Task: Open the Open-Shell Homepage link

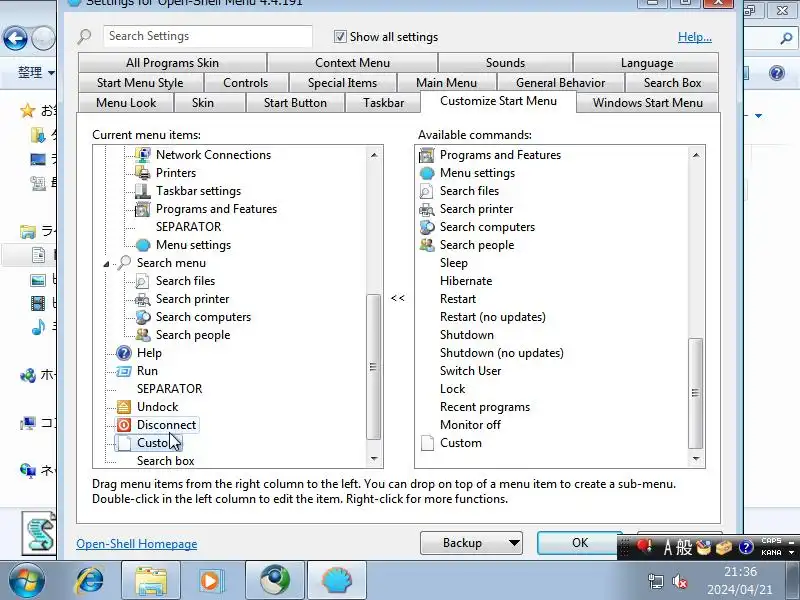Action: pos(137,544)
